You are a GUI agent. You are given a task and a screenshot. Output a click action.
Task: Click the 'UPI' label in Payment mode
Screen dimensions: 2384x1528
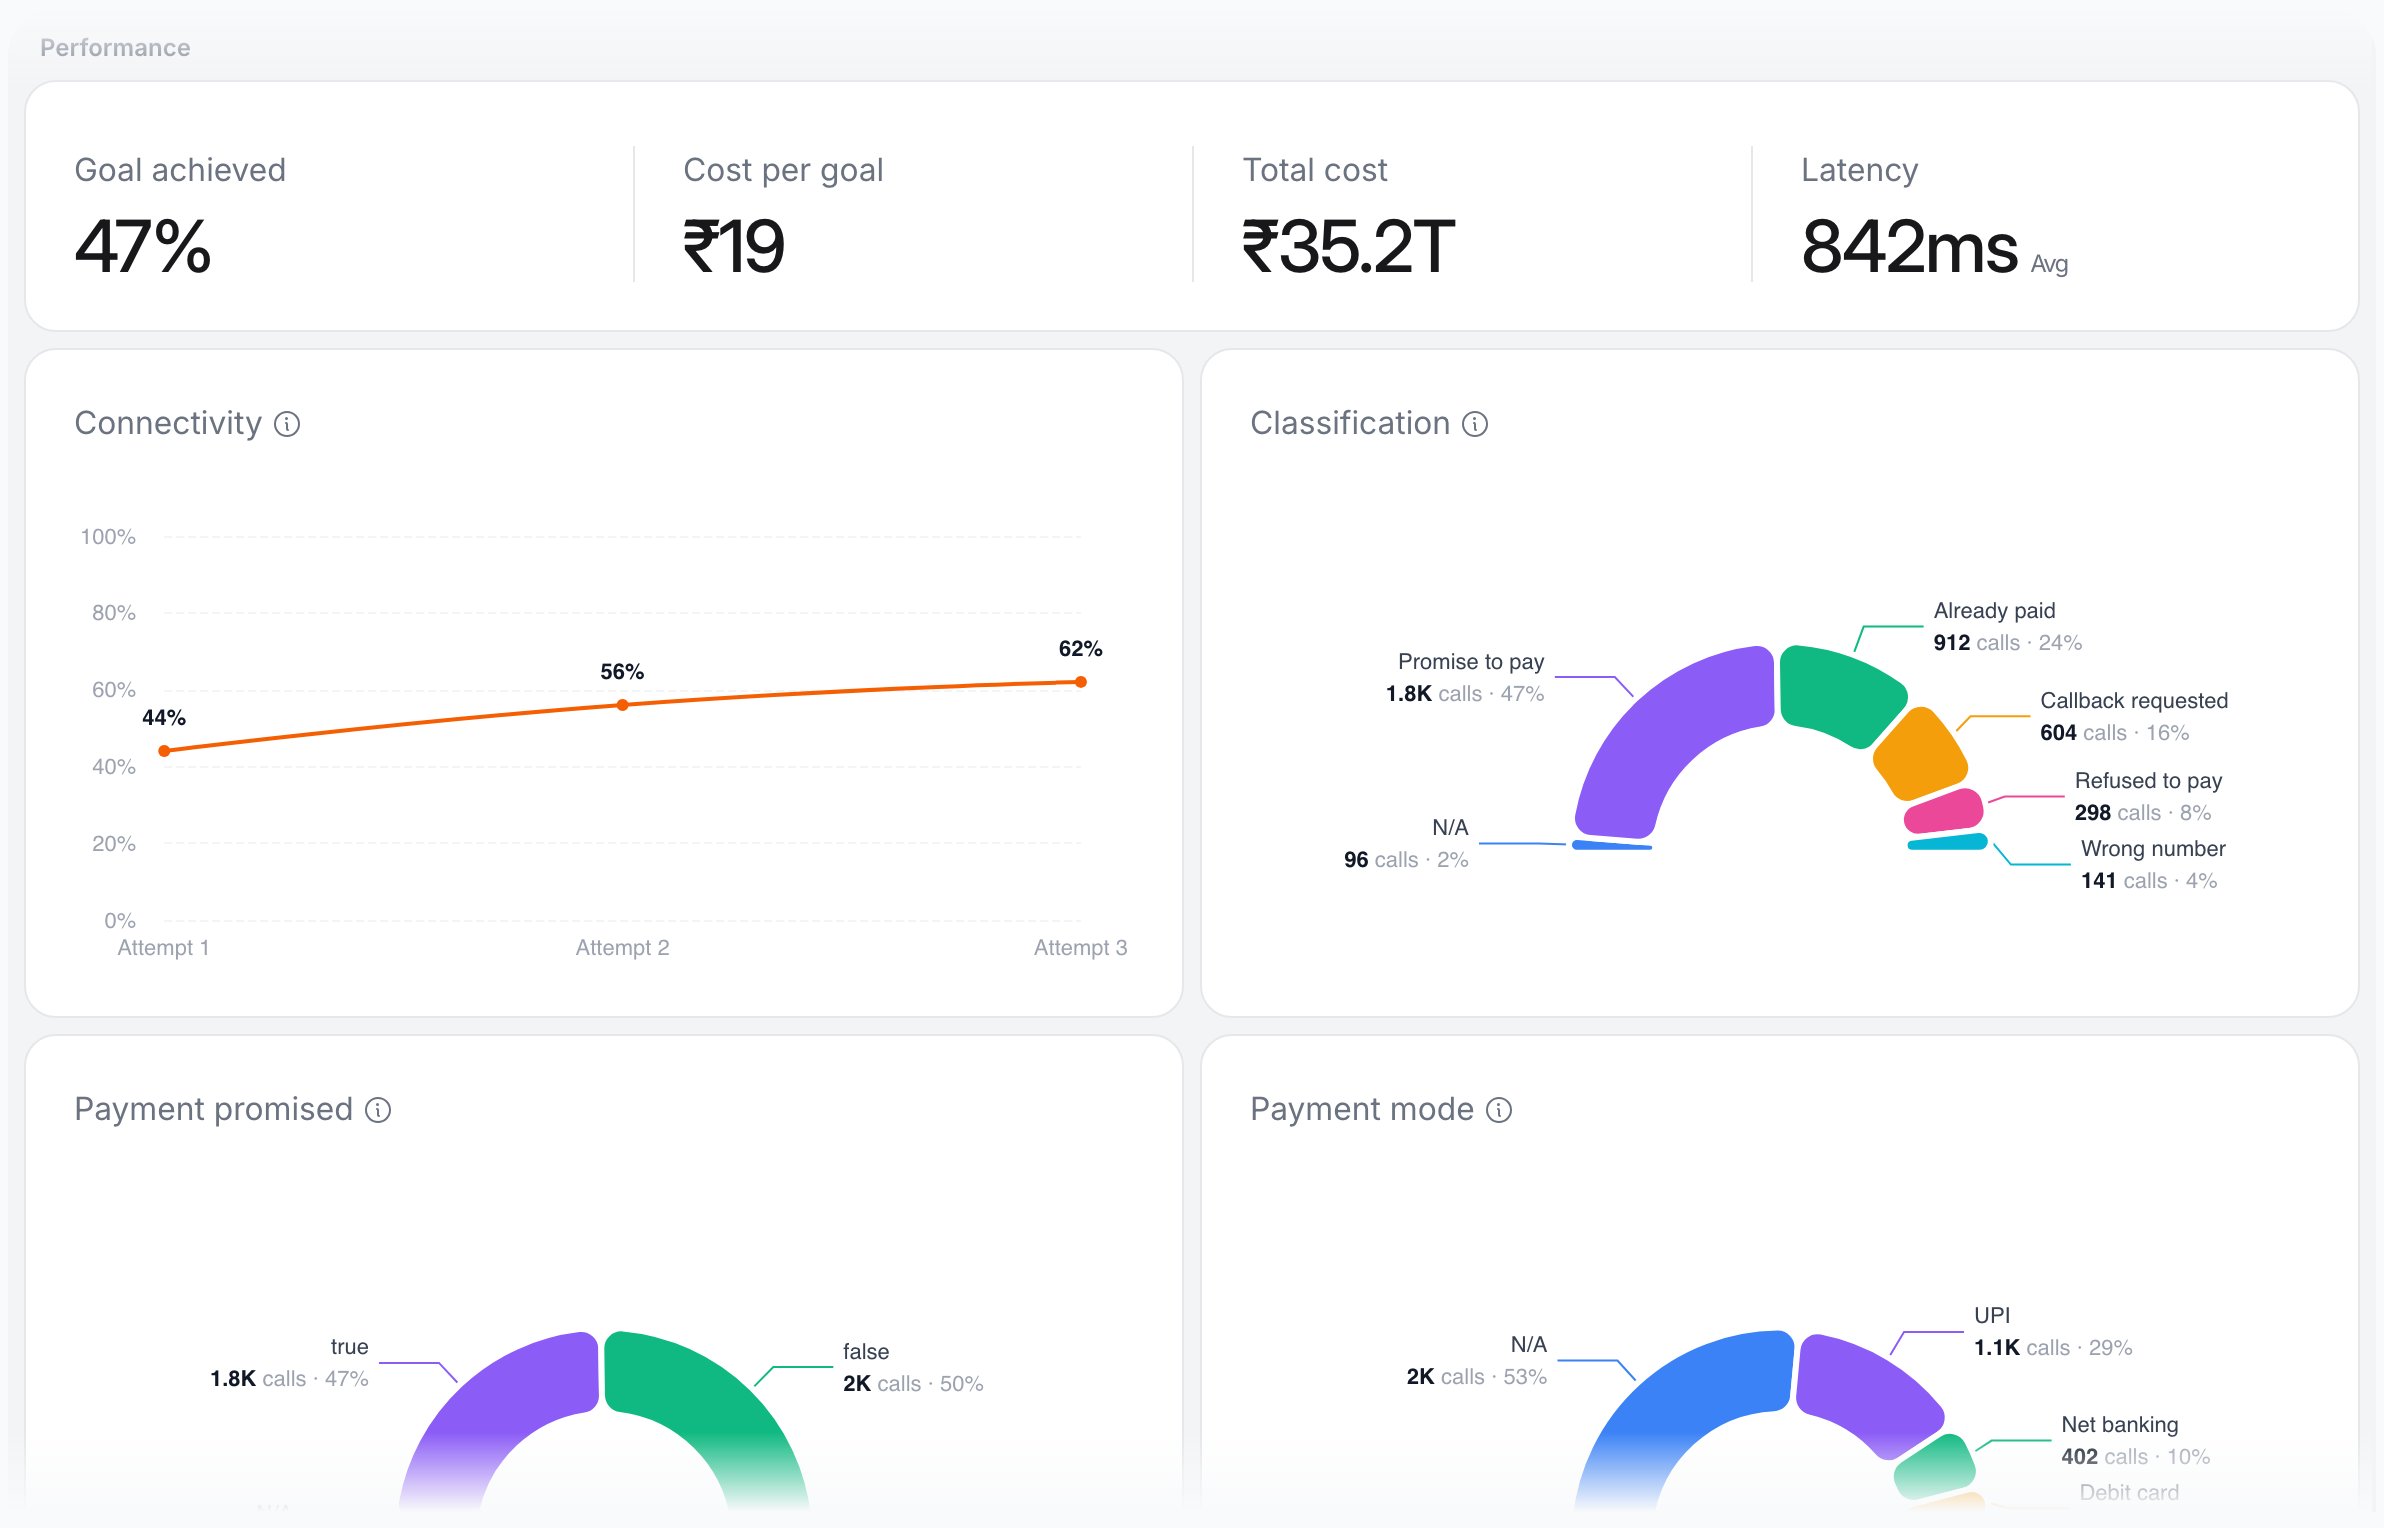(x=1992, y=1316)
